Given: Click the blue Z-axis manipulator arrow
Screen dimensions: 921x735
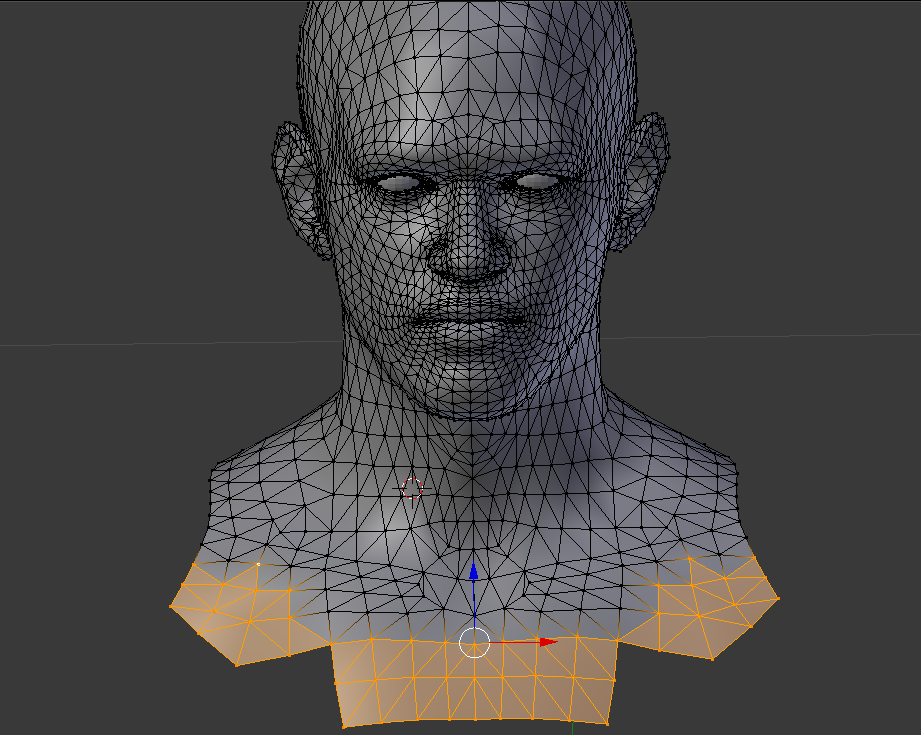Looking at the screenshot, I should click(x=473, y=572).
